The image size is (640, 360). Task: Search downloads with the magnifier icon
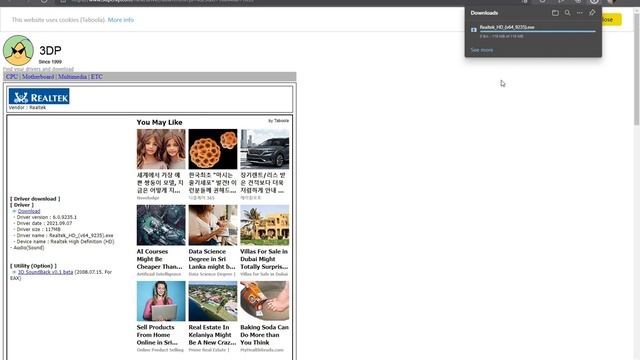(x=567, y=13)
